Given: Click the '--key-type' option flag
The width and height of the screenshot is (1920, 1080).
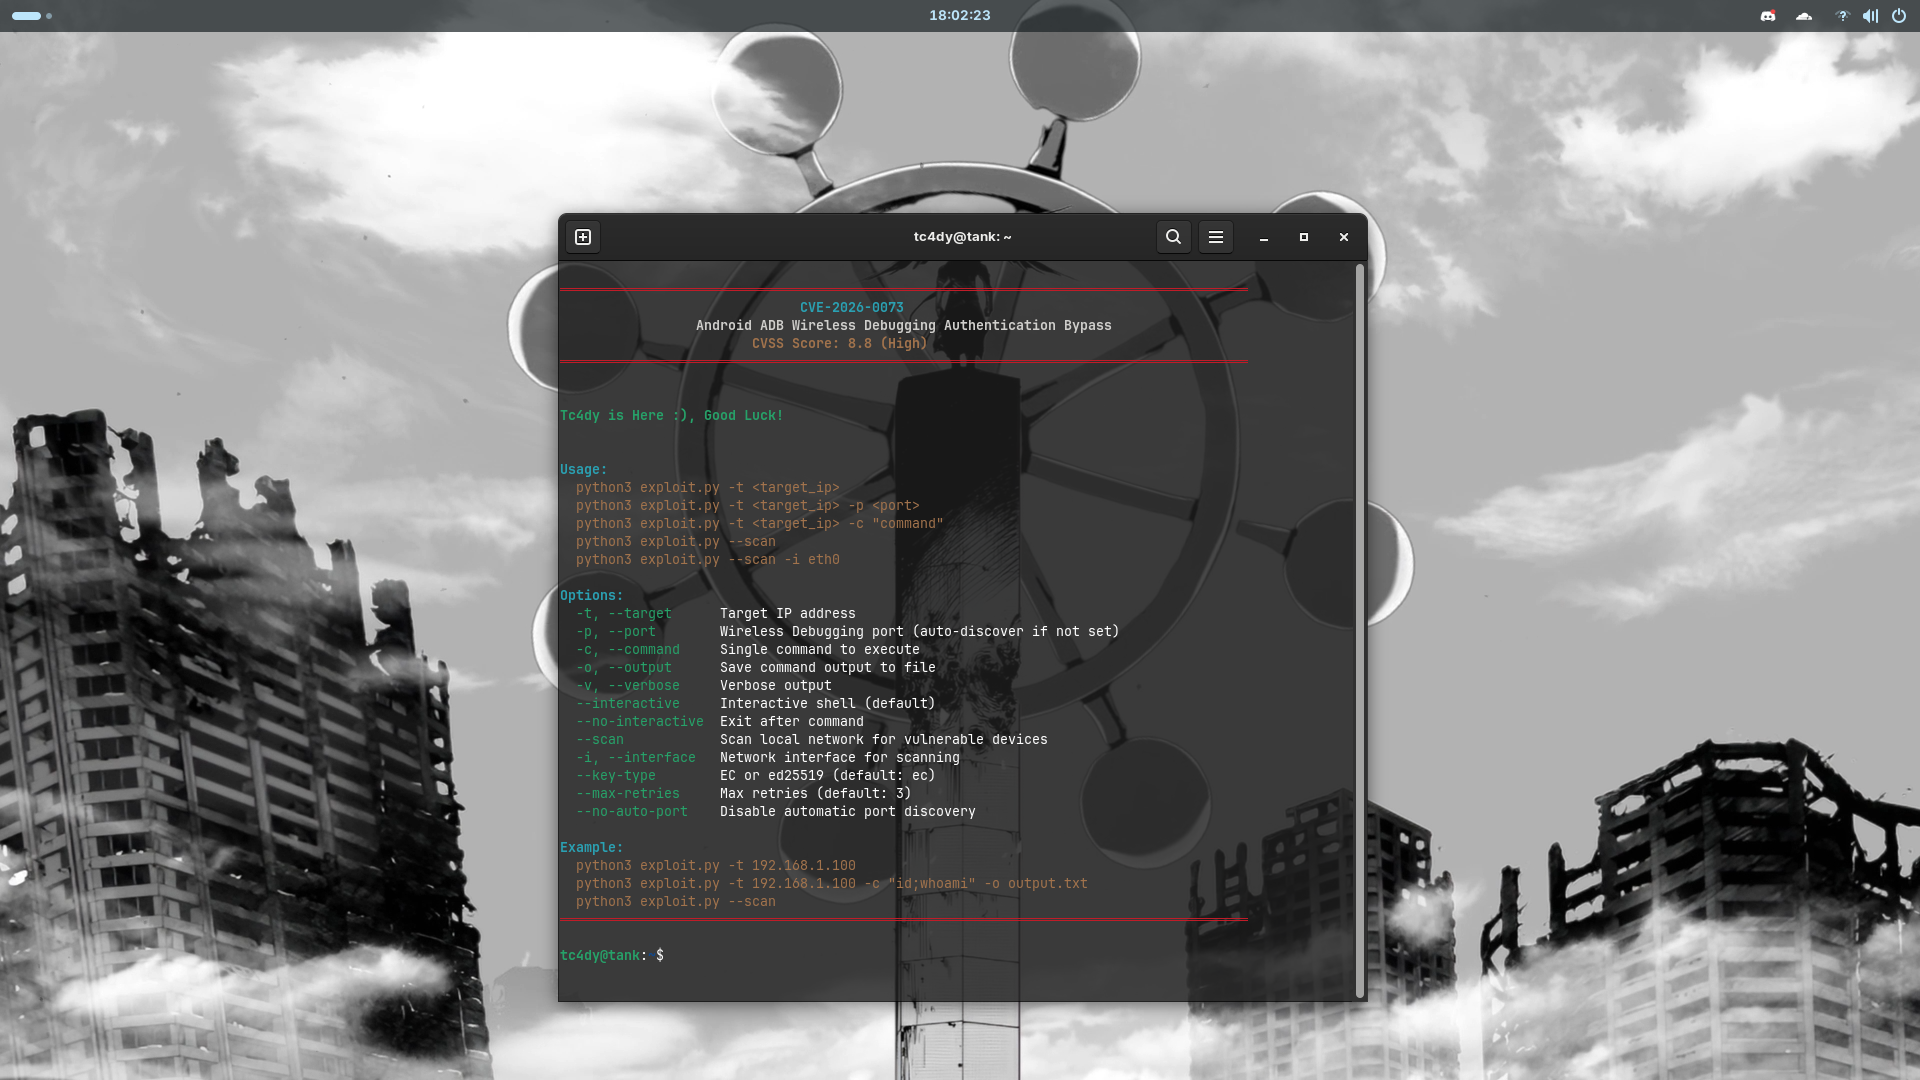Looking at the screenshot, I should (x=615, y=776).
